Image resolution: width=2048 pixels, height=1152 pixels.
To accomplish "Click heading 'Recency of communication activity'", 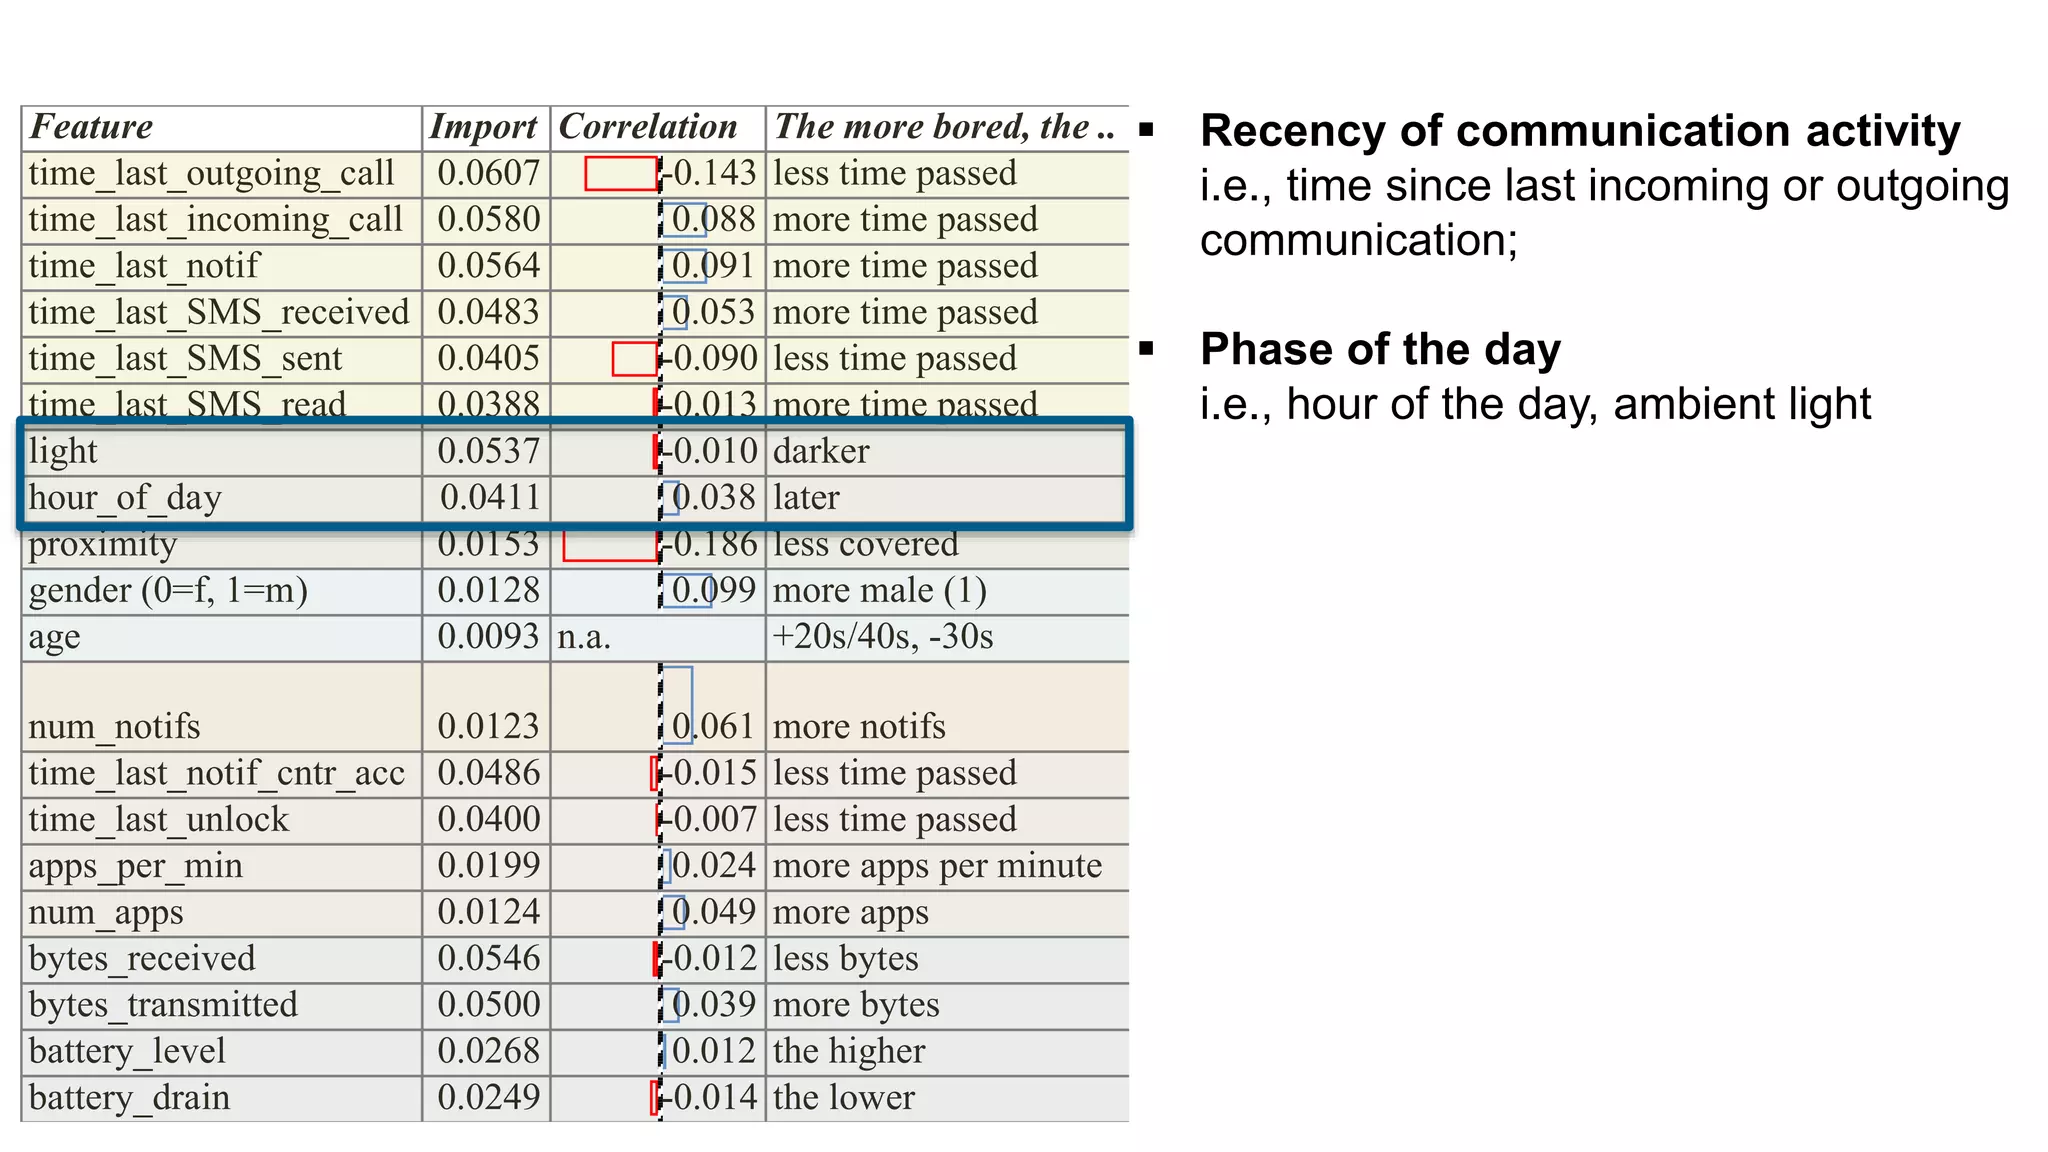I will coord(1580,132).
